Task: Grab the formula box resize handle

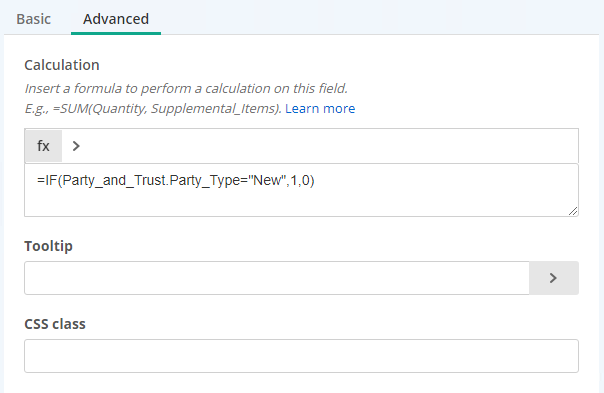Action: pos(573,211)
